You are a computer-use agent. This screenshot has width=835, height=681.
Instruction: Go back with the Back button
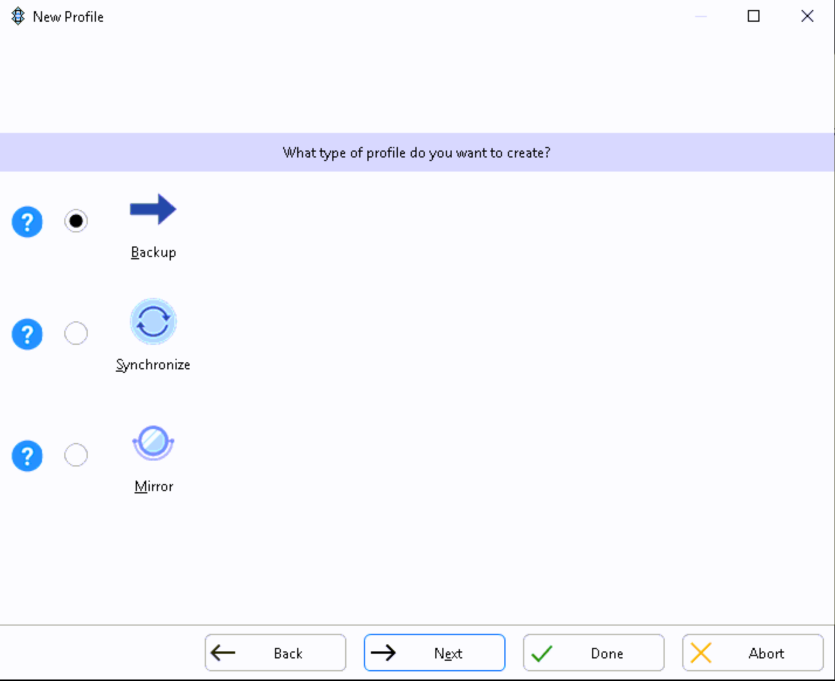[x=275, y=653]
